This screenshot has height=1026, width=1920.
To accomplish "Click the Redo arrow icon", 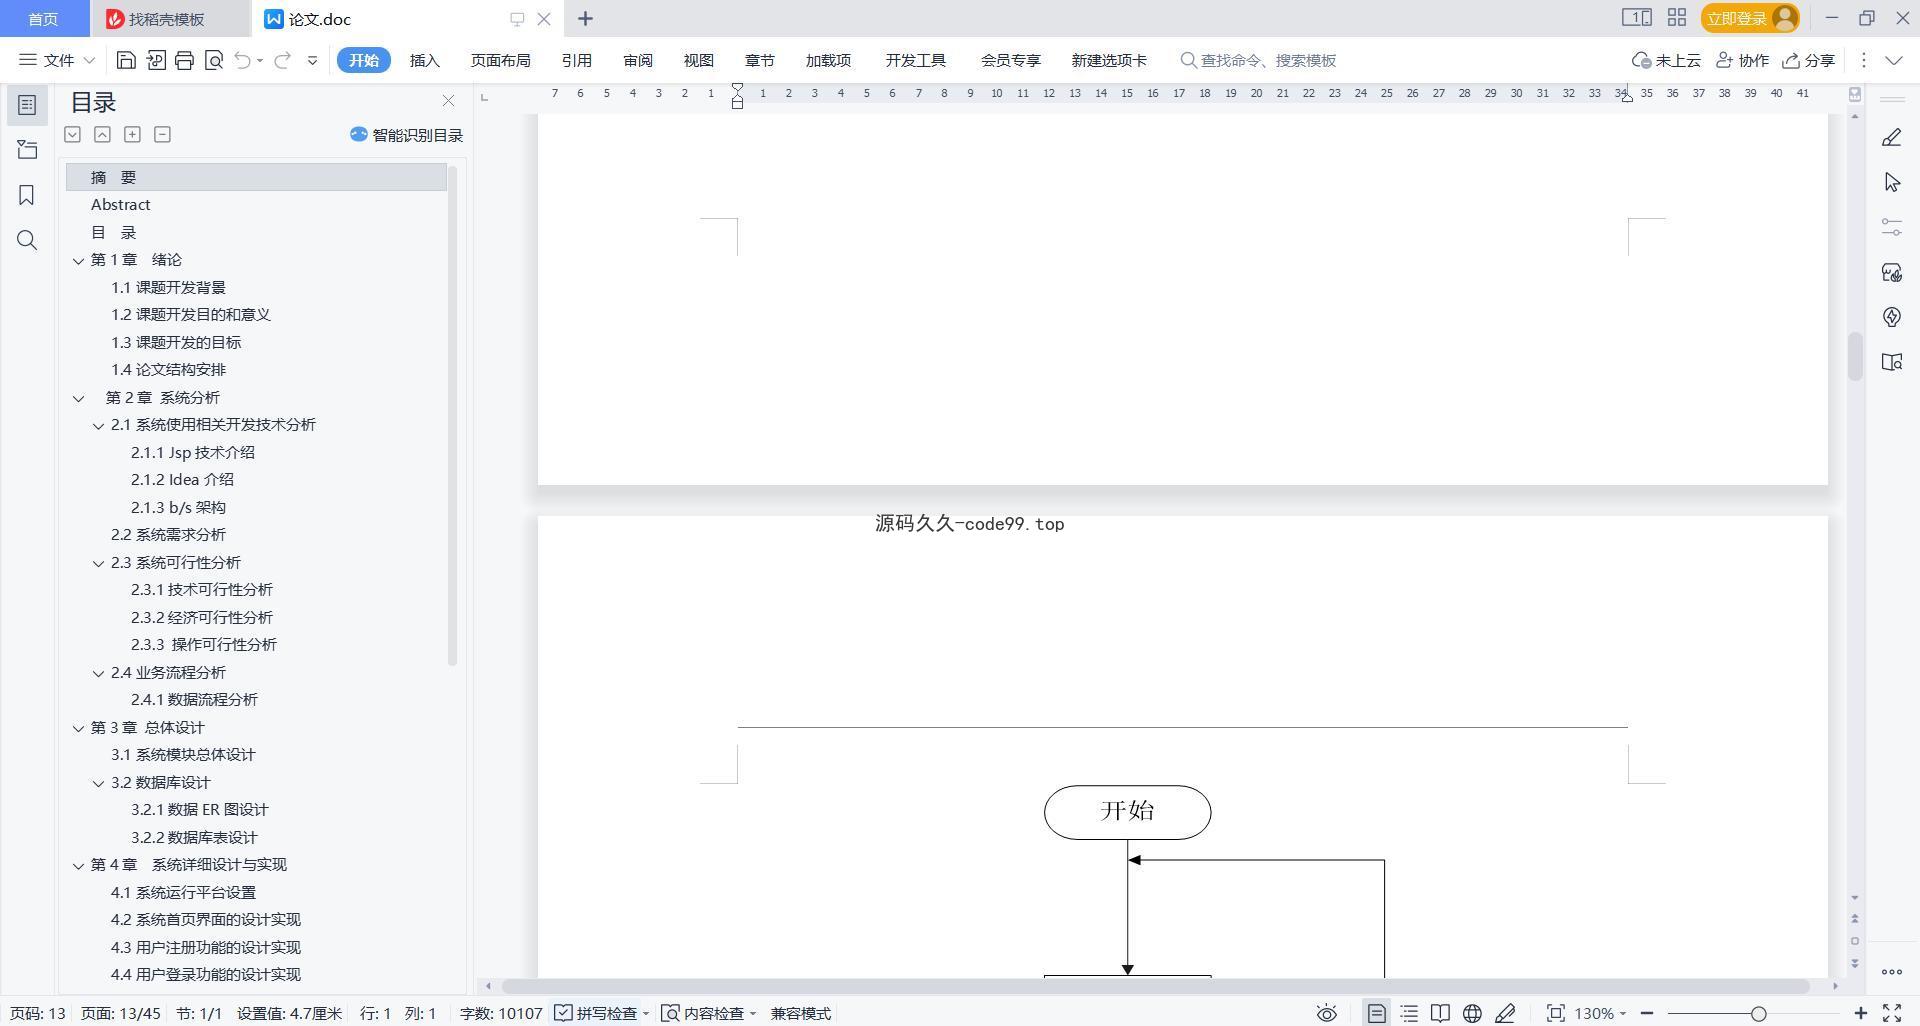I will pos(283,60).
